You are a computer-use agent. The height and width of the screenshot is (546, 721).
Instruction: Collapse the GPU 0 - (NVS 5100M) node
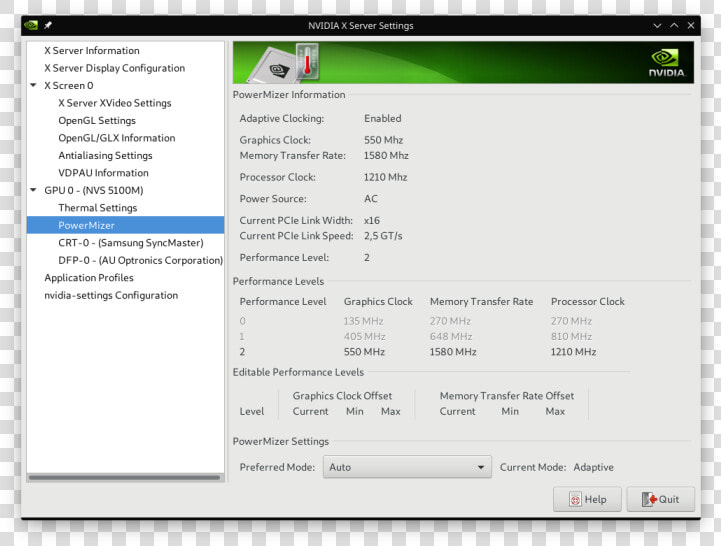click(x=33, y=190)
